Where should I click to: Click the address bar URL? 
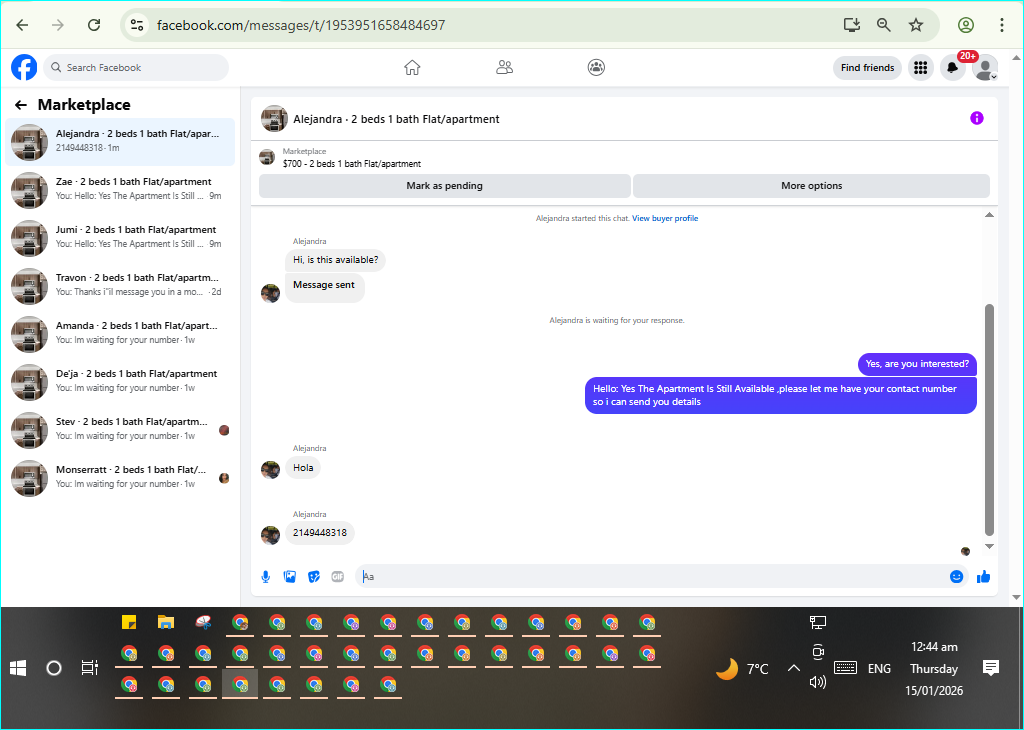pyautogui.click(x=301, y=25)
